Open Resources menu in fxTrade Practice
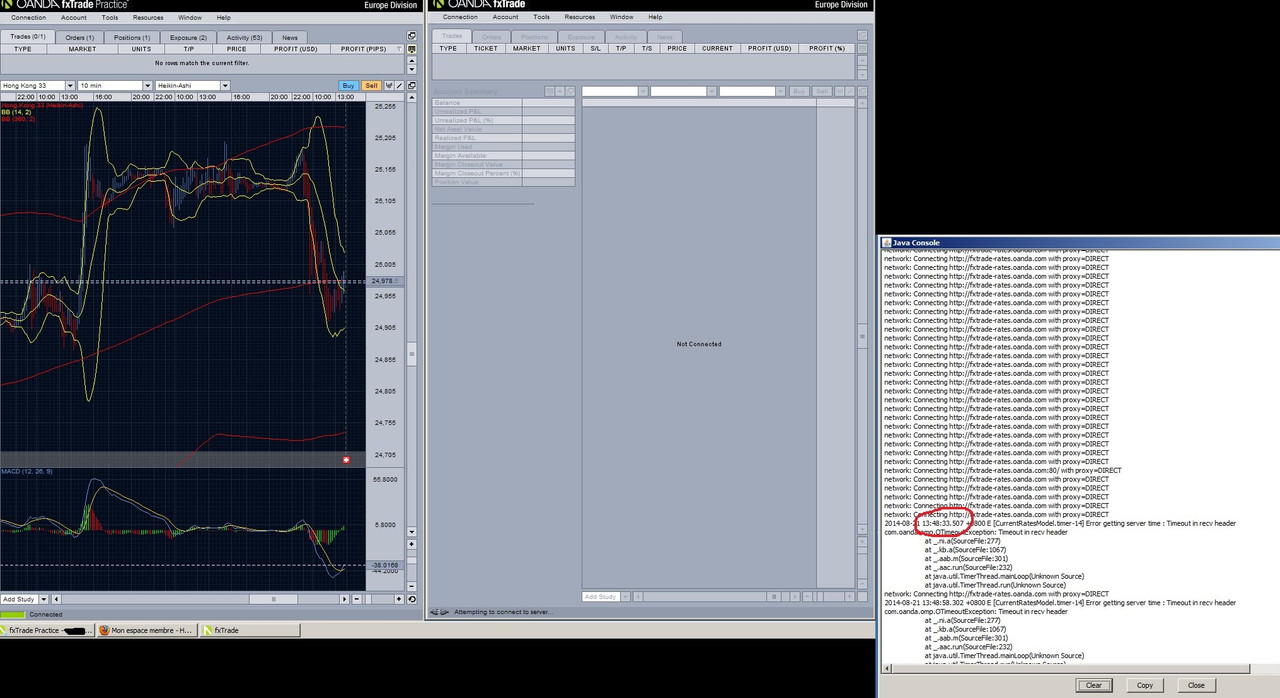This screenshot has width=1280, height=698. click(x=148, y=17)
